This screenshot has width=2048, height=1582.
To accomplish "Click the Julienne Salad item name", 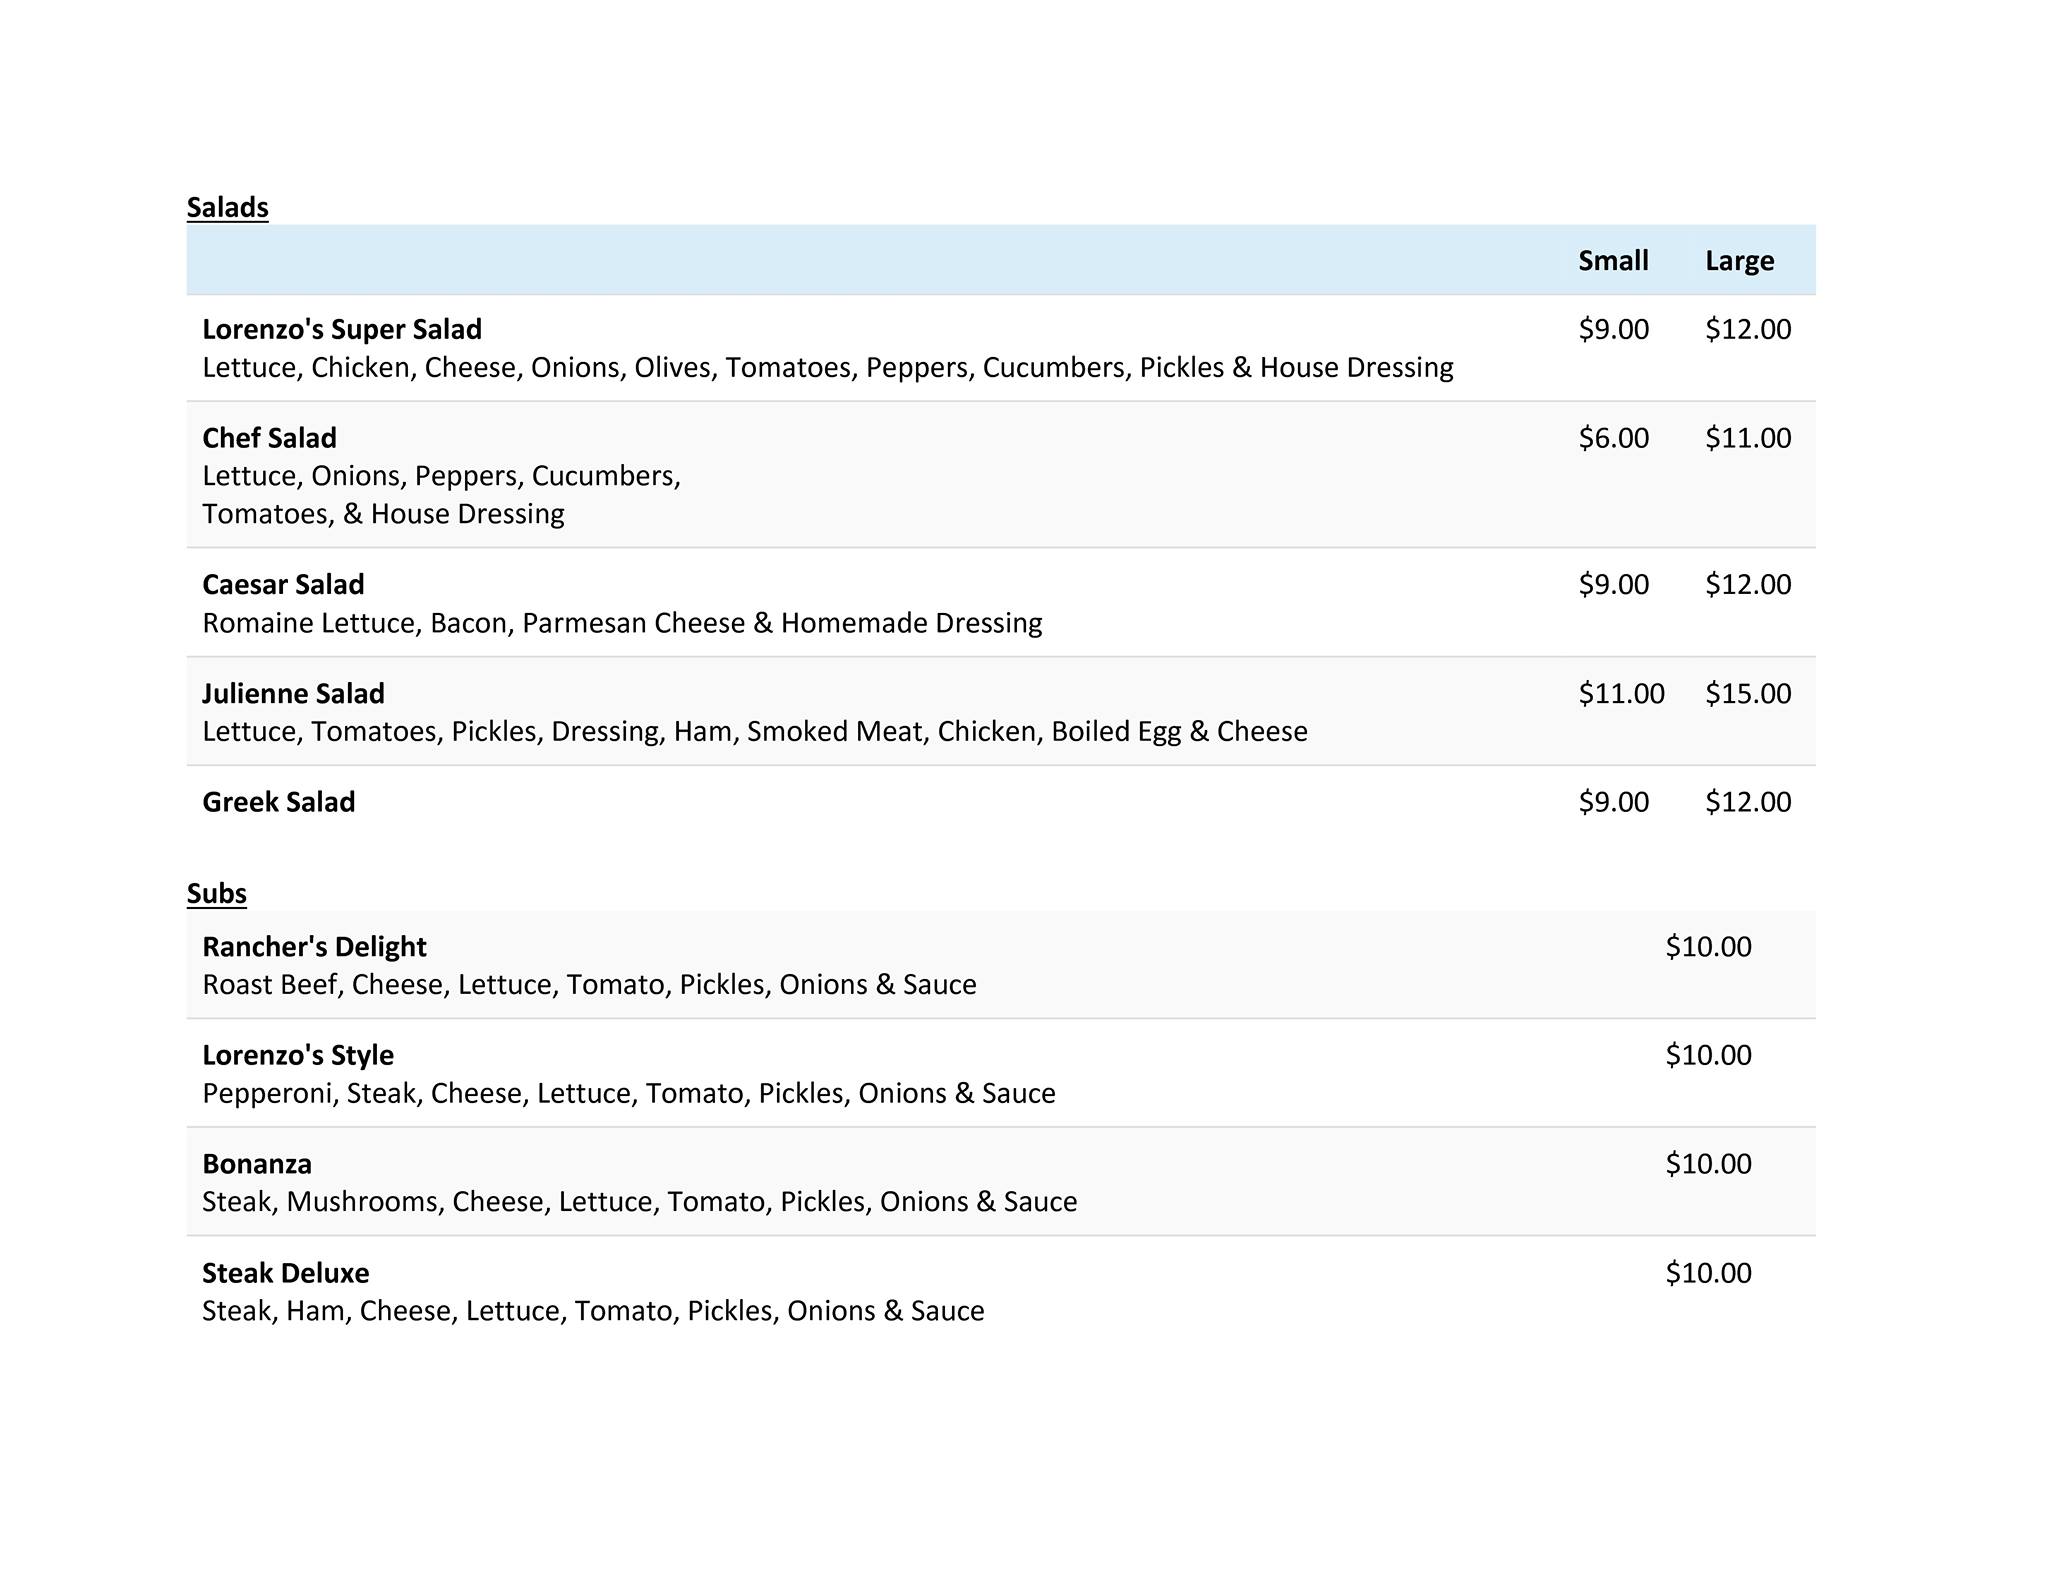I will click(x=293, y=693).
